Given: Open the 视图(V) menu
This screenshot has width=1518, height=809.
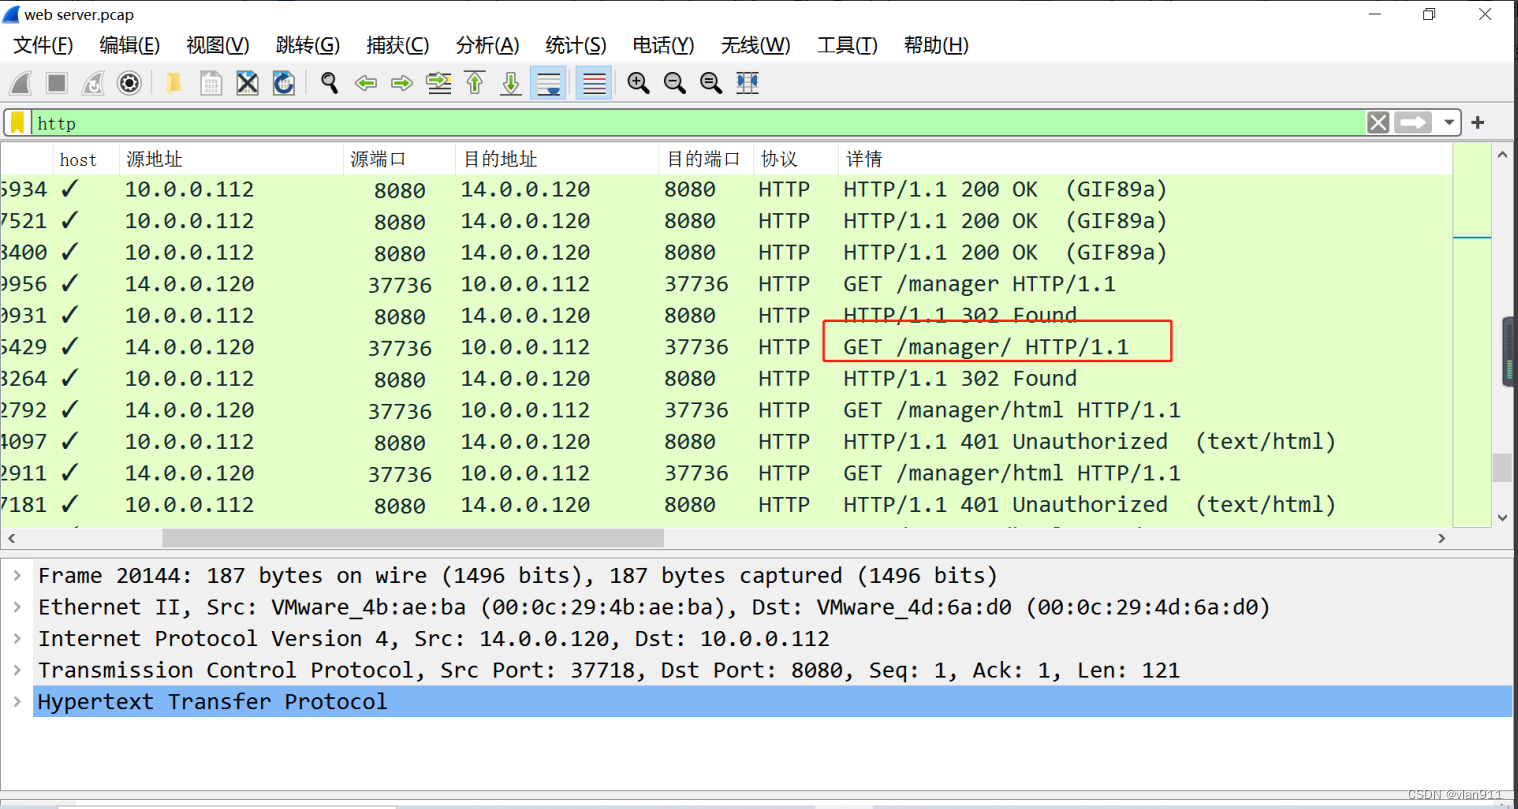Looking at the screenshot, I should [218, 45].
